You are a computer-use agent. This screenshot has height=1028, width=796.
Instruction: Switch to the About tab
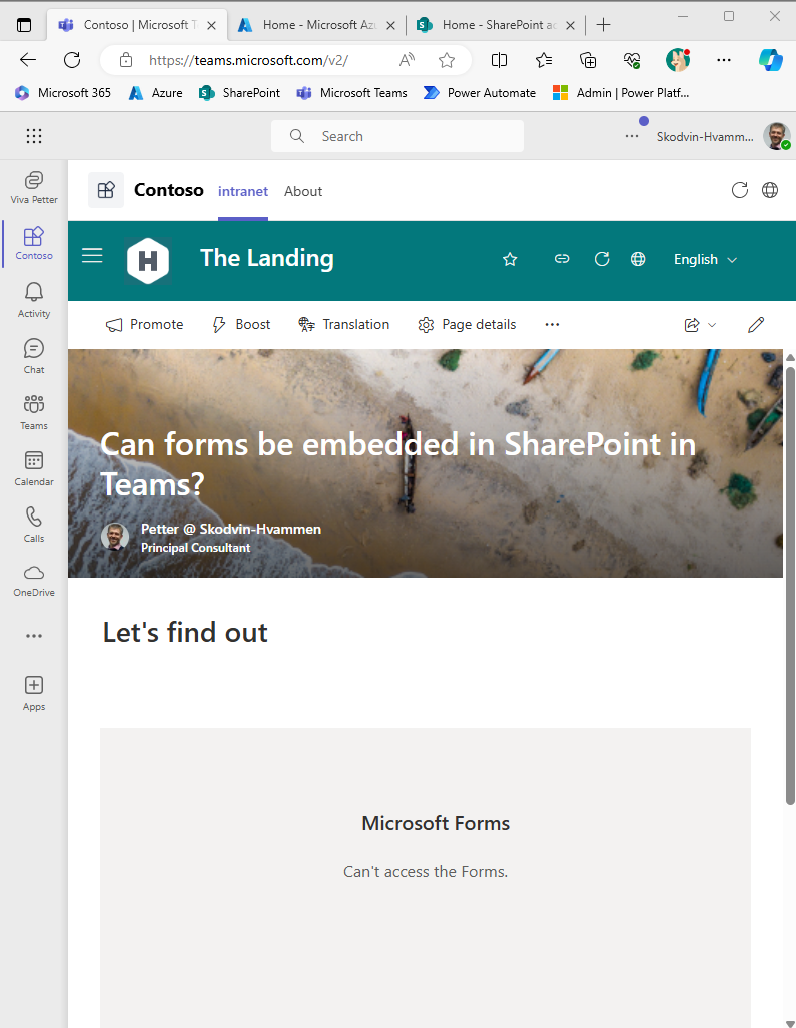click(303, 191)
